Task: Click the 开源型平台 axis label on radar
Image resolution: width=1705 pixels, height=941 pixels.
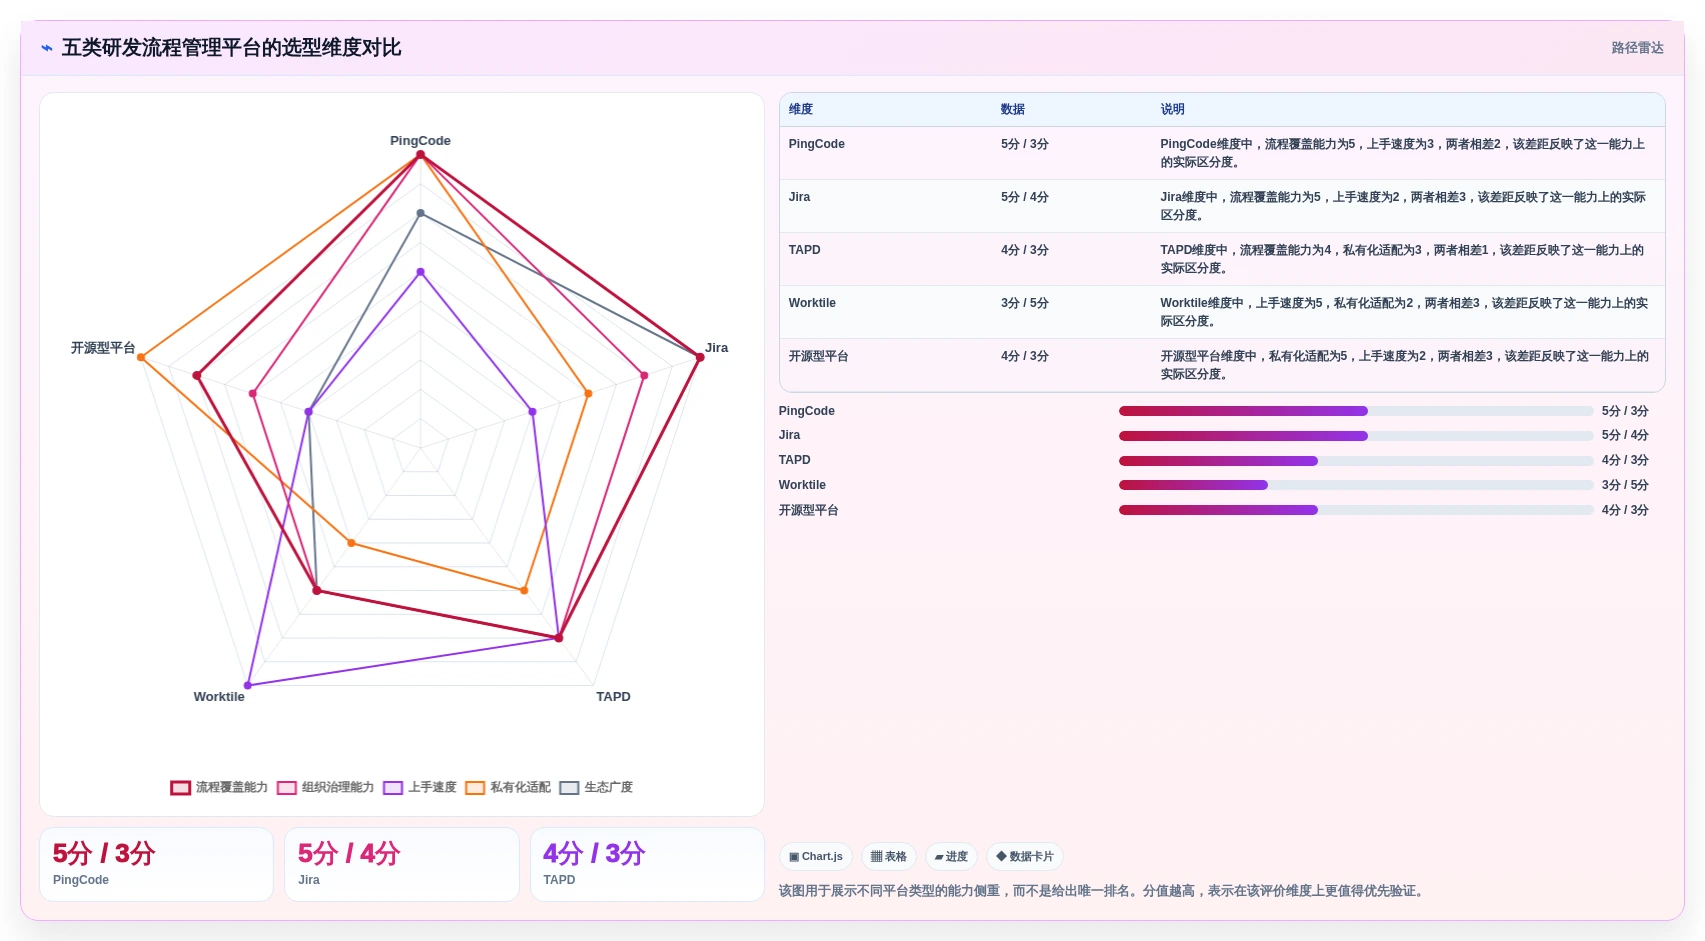Action: (x=103, y=348)
